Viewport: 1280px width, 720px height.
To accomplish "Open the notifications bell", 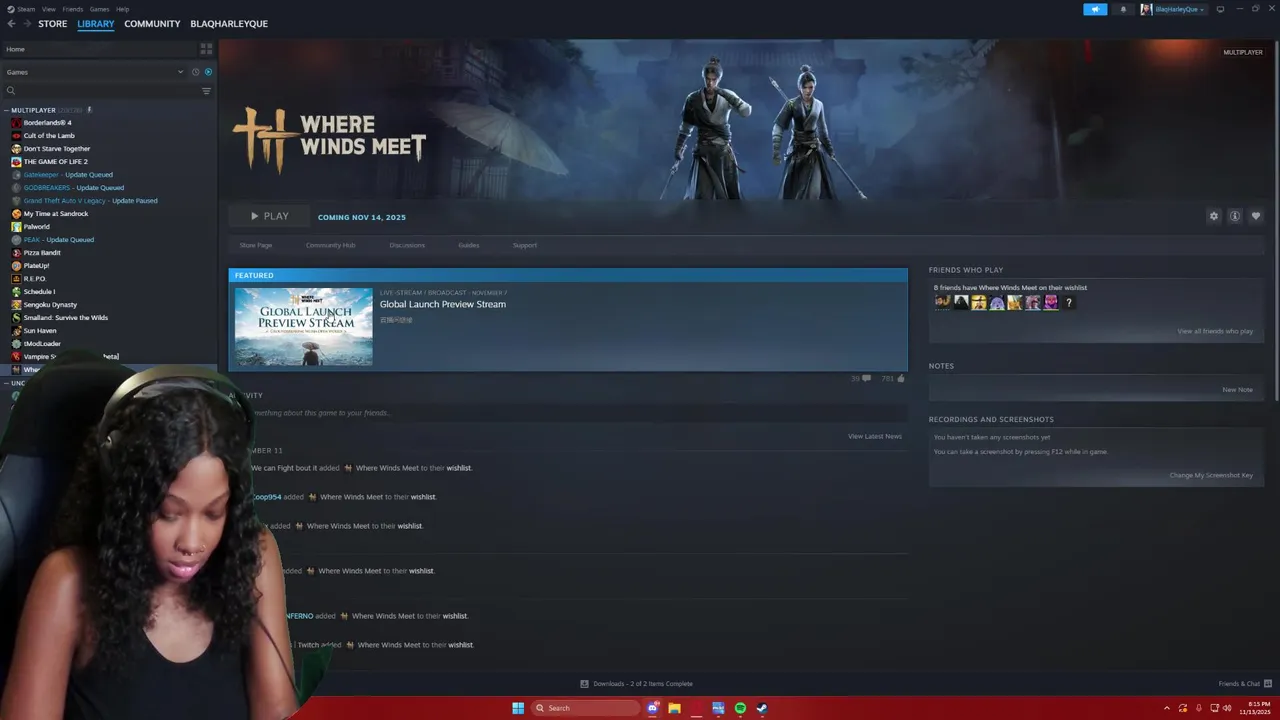I will (x=1122, y=9).
